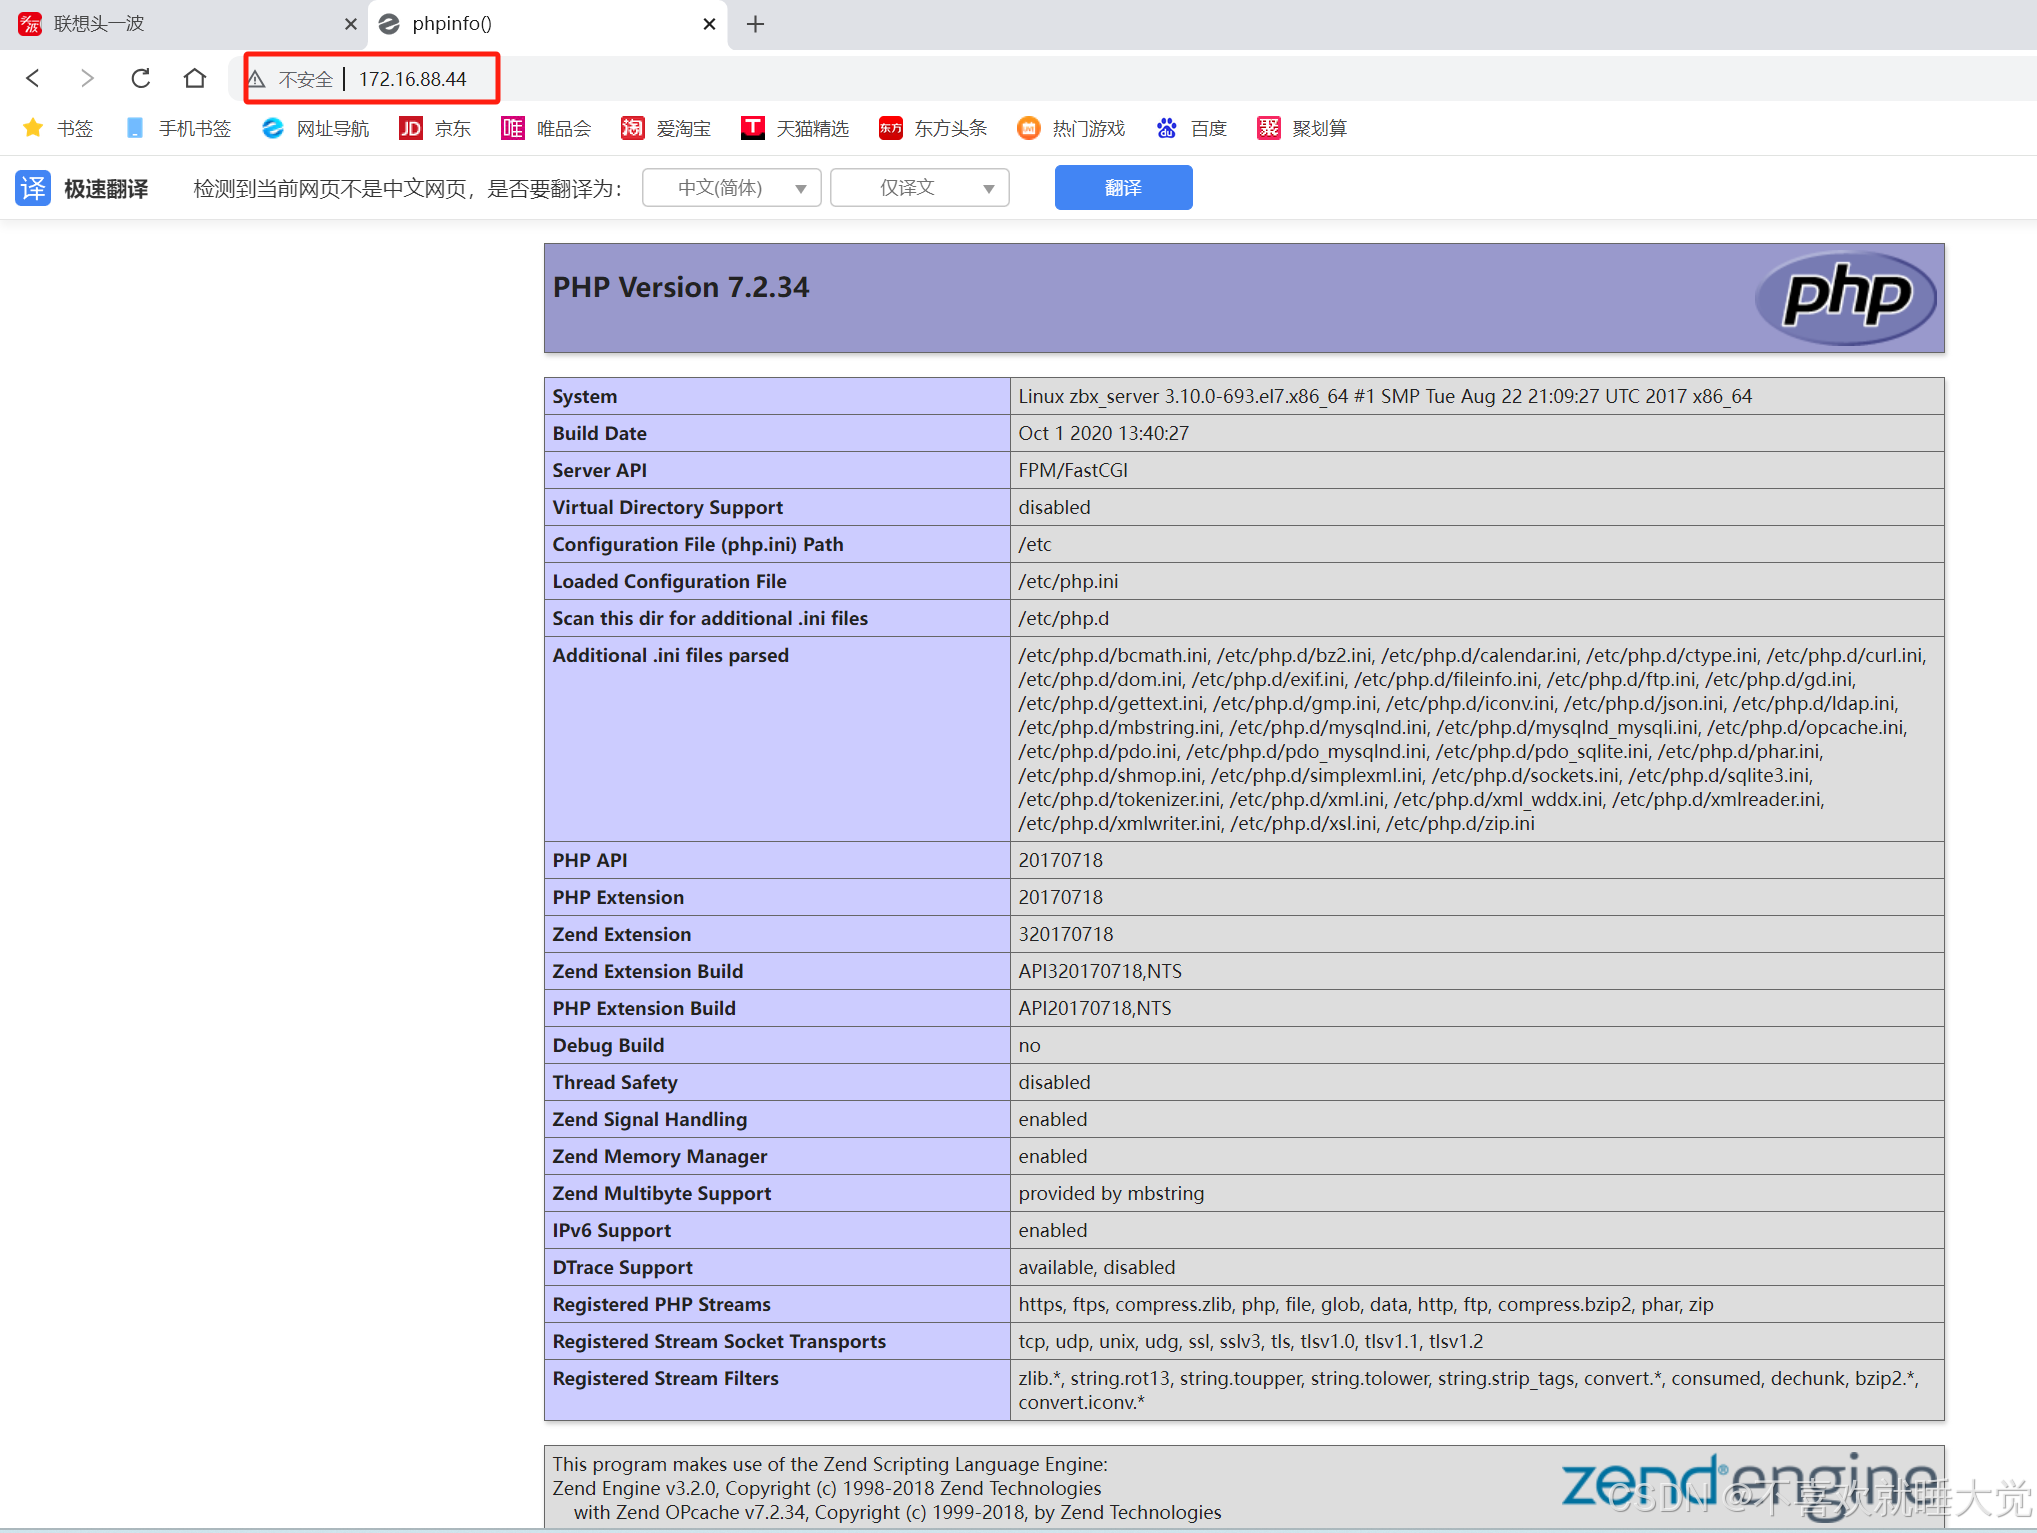
Task: Open the 手机书签 bookmark
Action: point(179,128)
